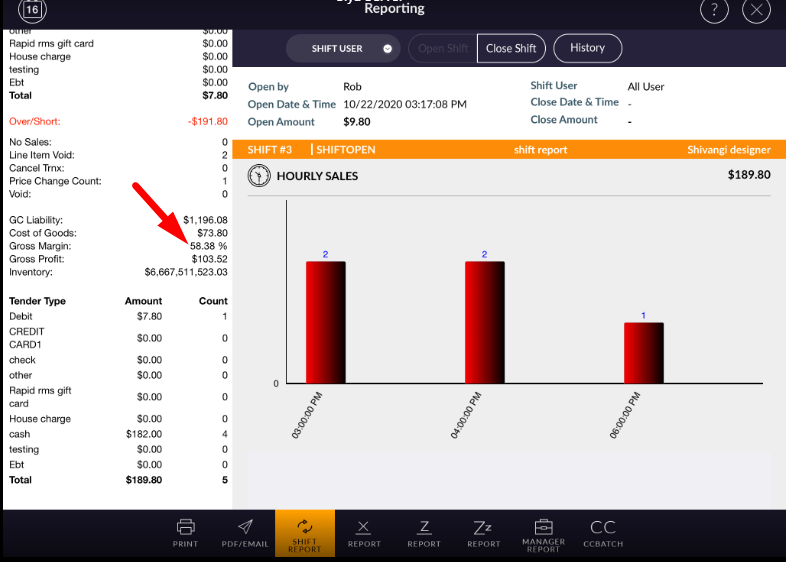The image size is (786, 562).
Task: Open help via question mark icon
Action: click(x=714, y=11)
